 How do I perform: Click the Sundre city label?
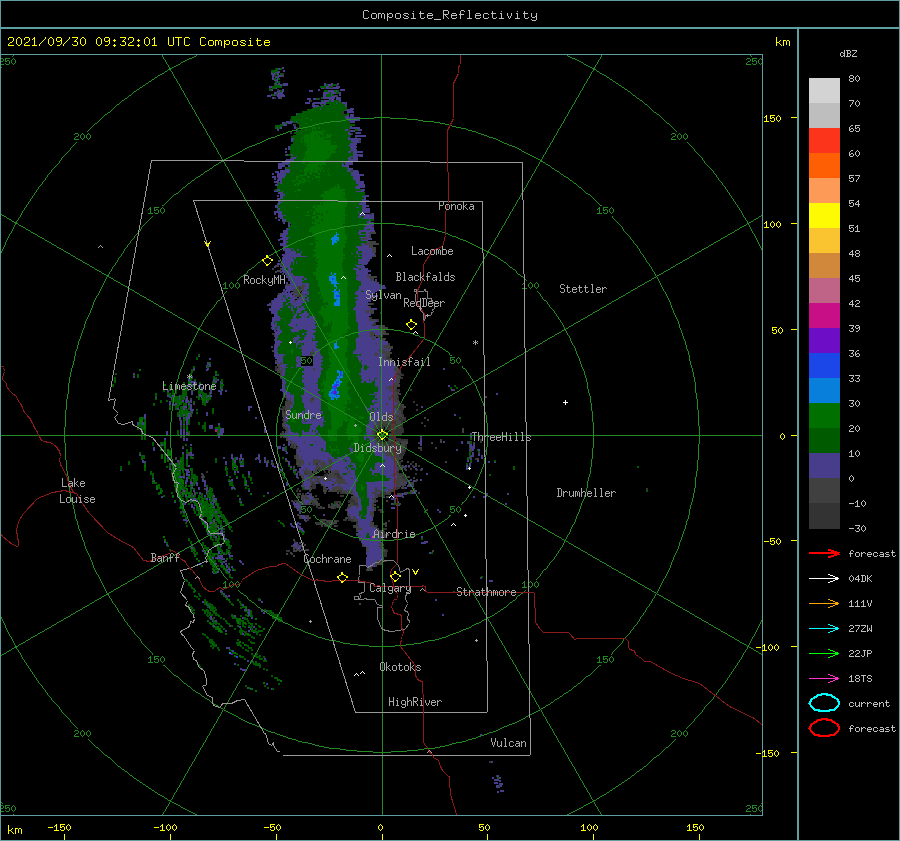tap(303, 414)
